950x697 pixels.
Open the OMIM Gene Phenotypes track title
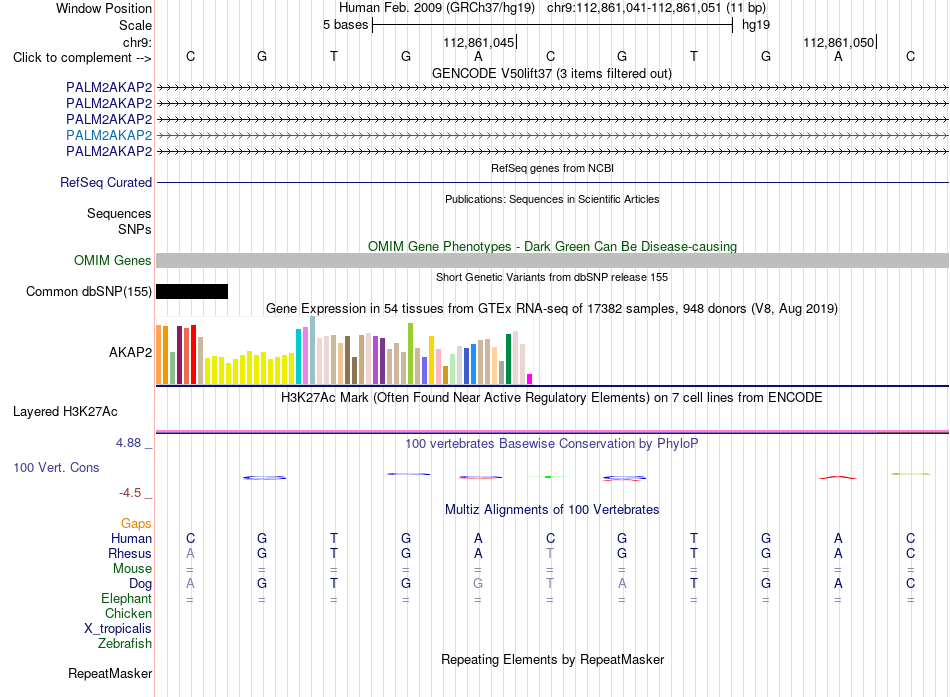point(552,246)
